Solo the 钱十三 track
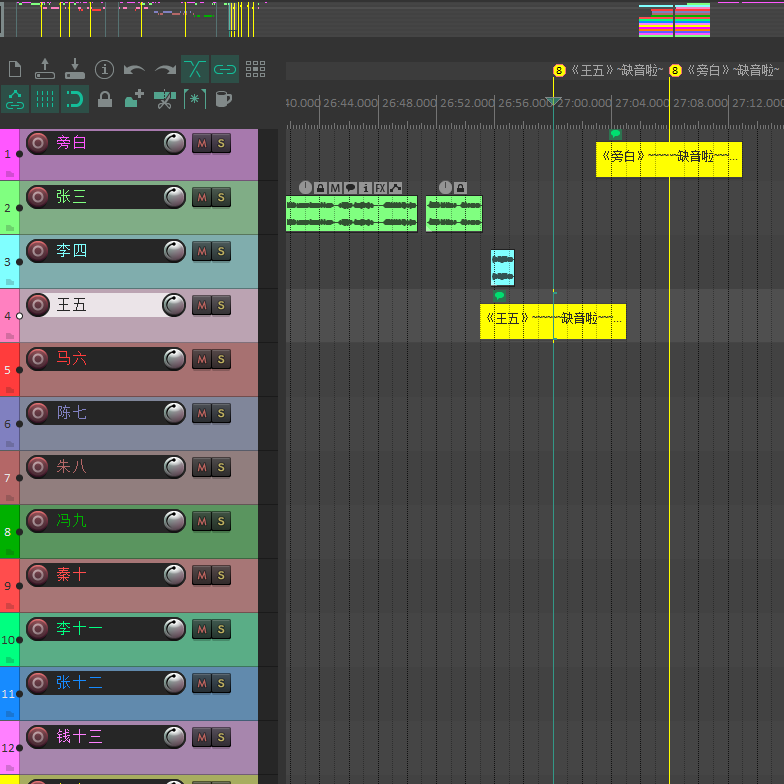 221,738
